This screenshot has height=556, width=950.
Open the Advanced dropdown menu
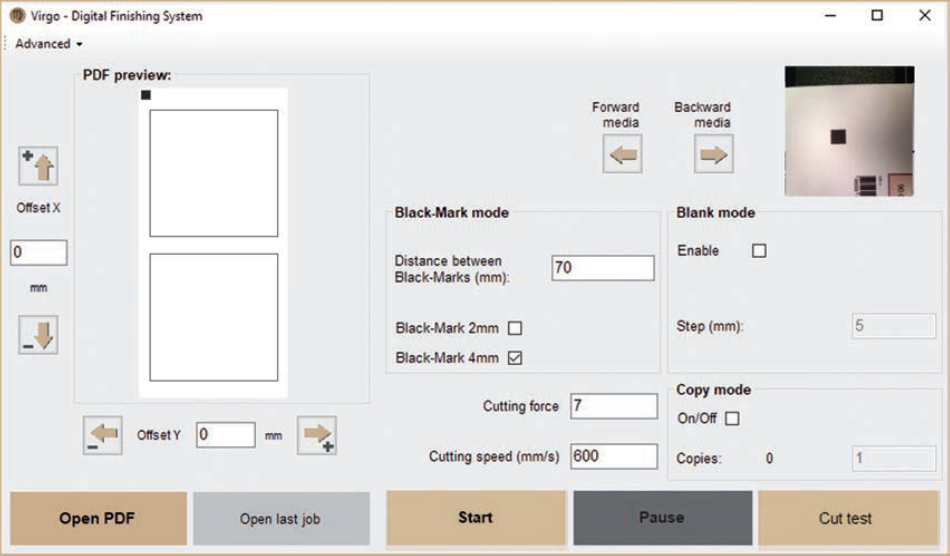point(48,44)
